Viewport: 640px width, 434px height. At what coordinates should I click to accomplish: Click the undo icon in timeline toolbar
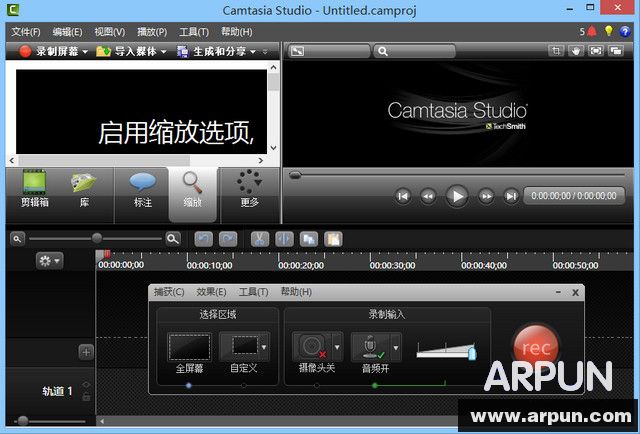204,239
